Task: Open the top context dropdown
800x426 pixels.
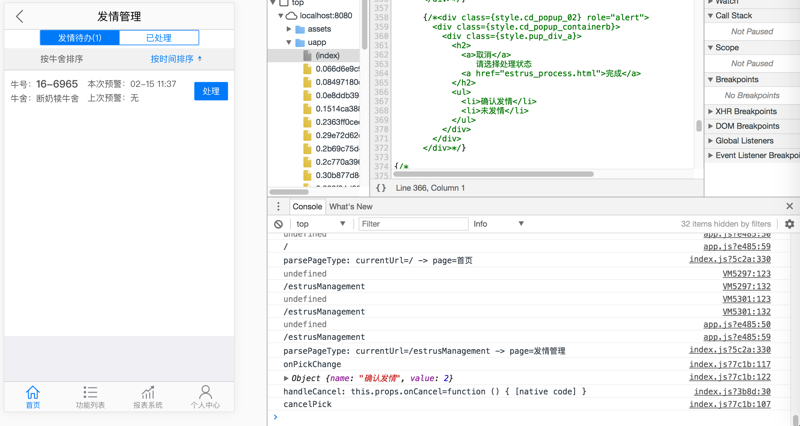Action: [320, 224]
